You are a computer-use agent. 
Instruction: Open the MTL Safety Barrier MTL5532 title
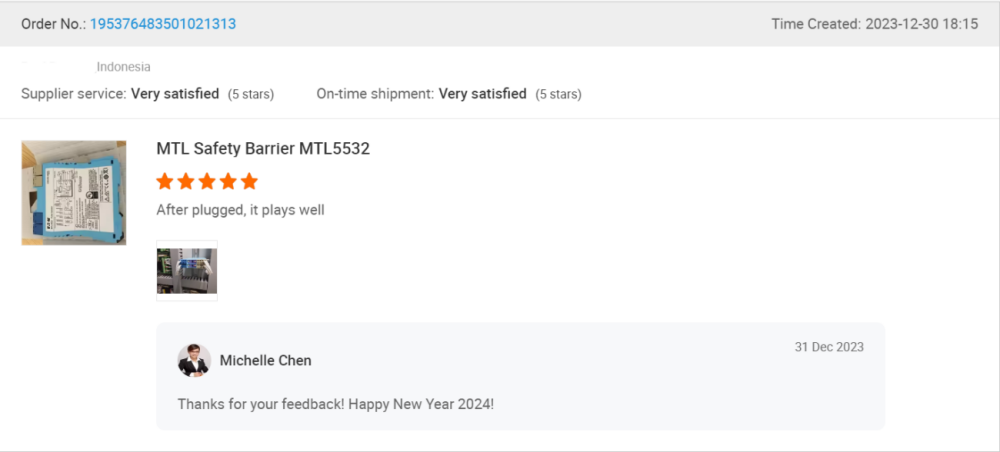263,149
